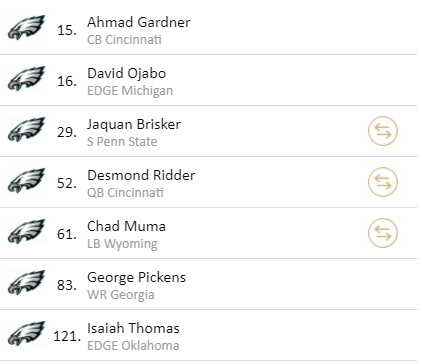Open David Ojabo player name
This screenshot has width=422, height=364.
tap(126, 74)
